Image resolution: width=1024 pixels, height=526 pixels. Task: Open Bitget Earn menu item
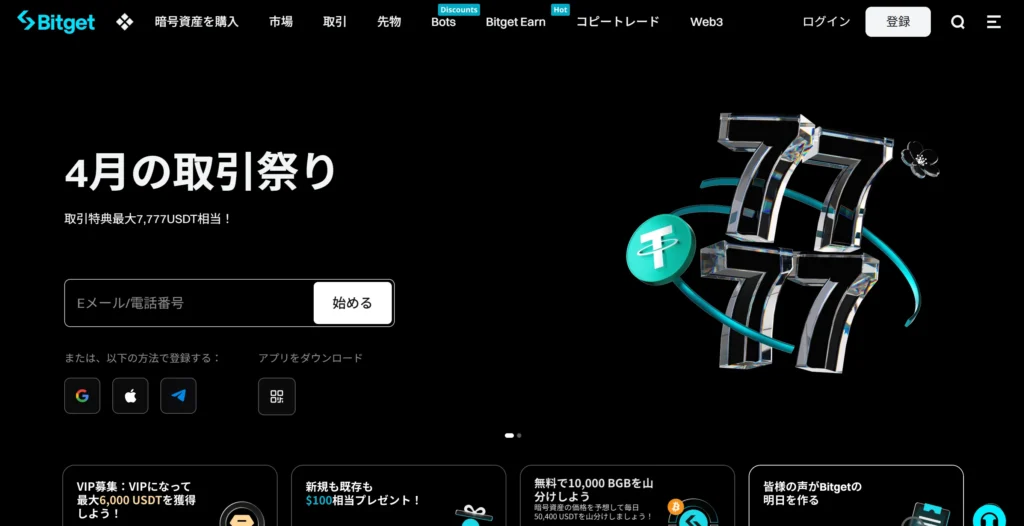click(515, 22)
